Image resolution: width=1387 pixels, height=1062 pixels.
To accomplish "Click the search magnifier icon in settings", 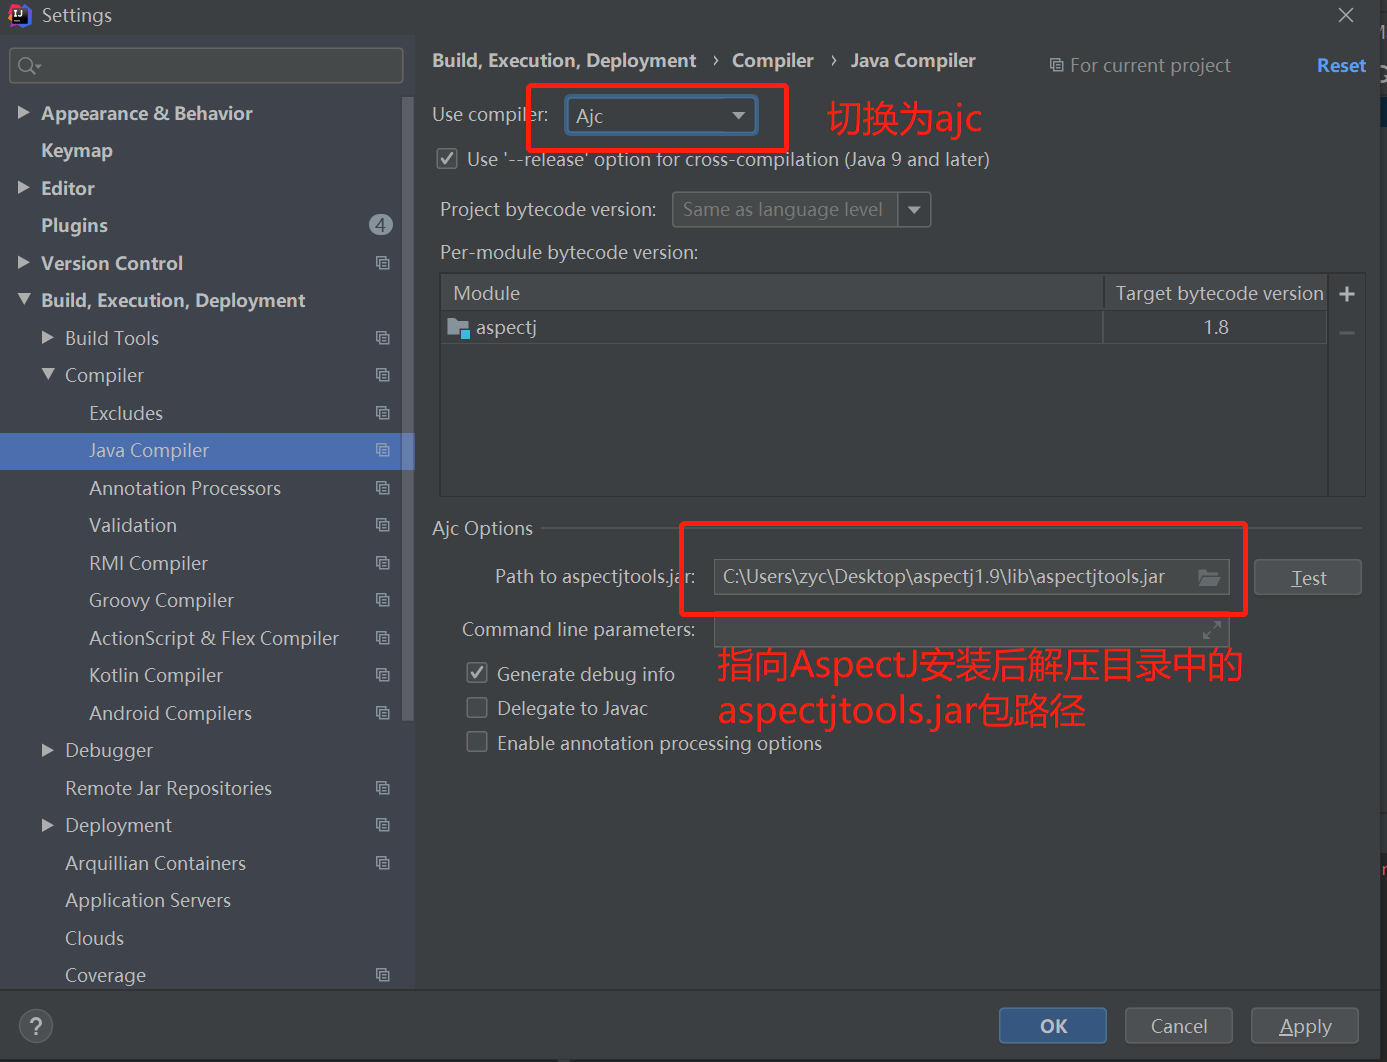I will tap(28, 66).
